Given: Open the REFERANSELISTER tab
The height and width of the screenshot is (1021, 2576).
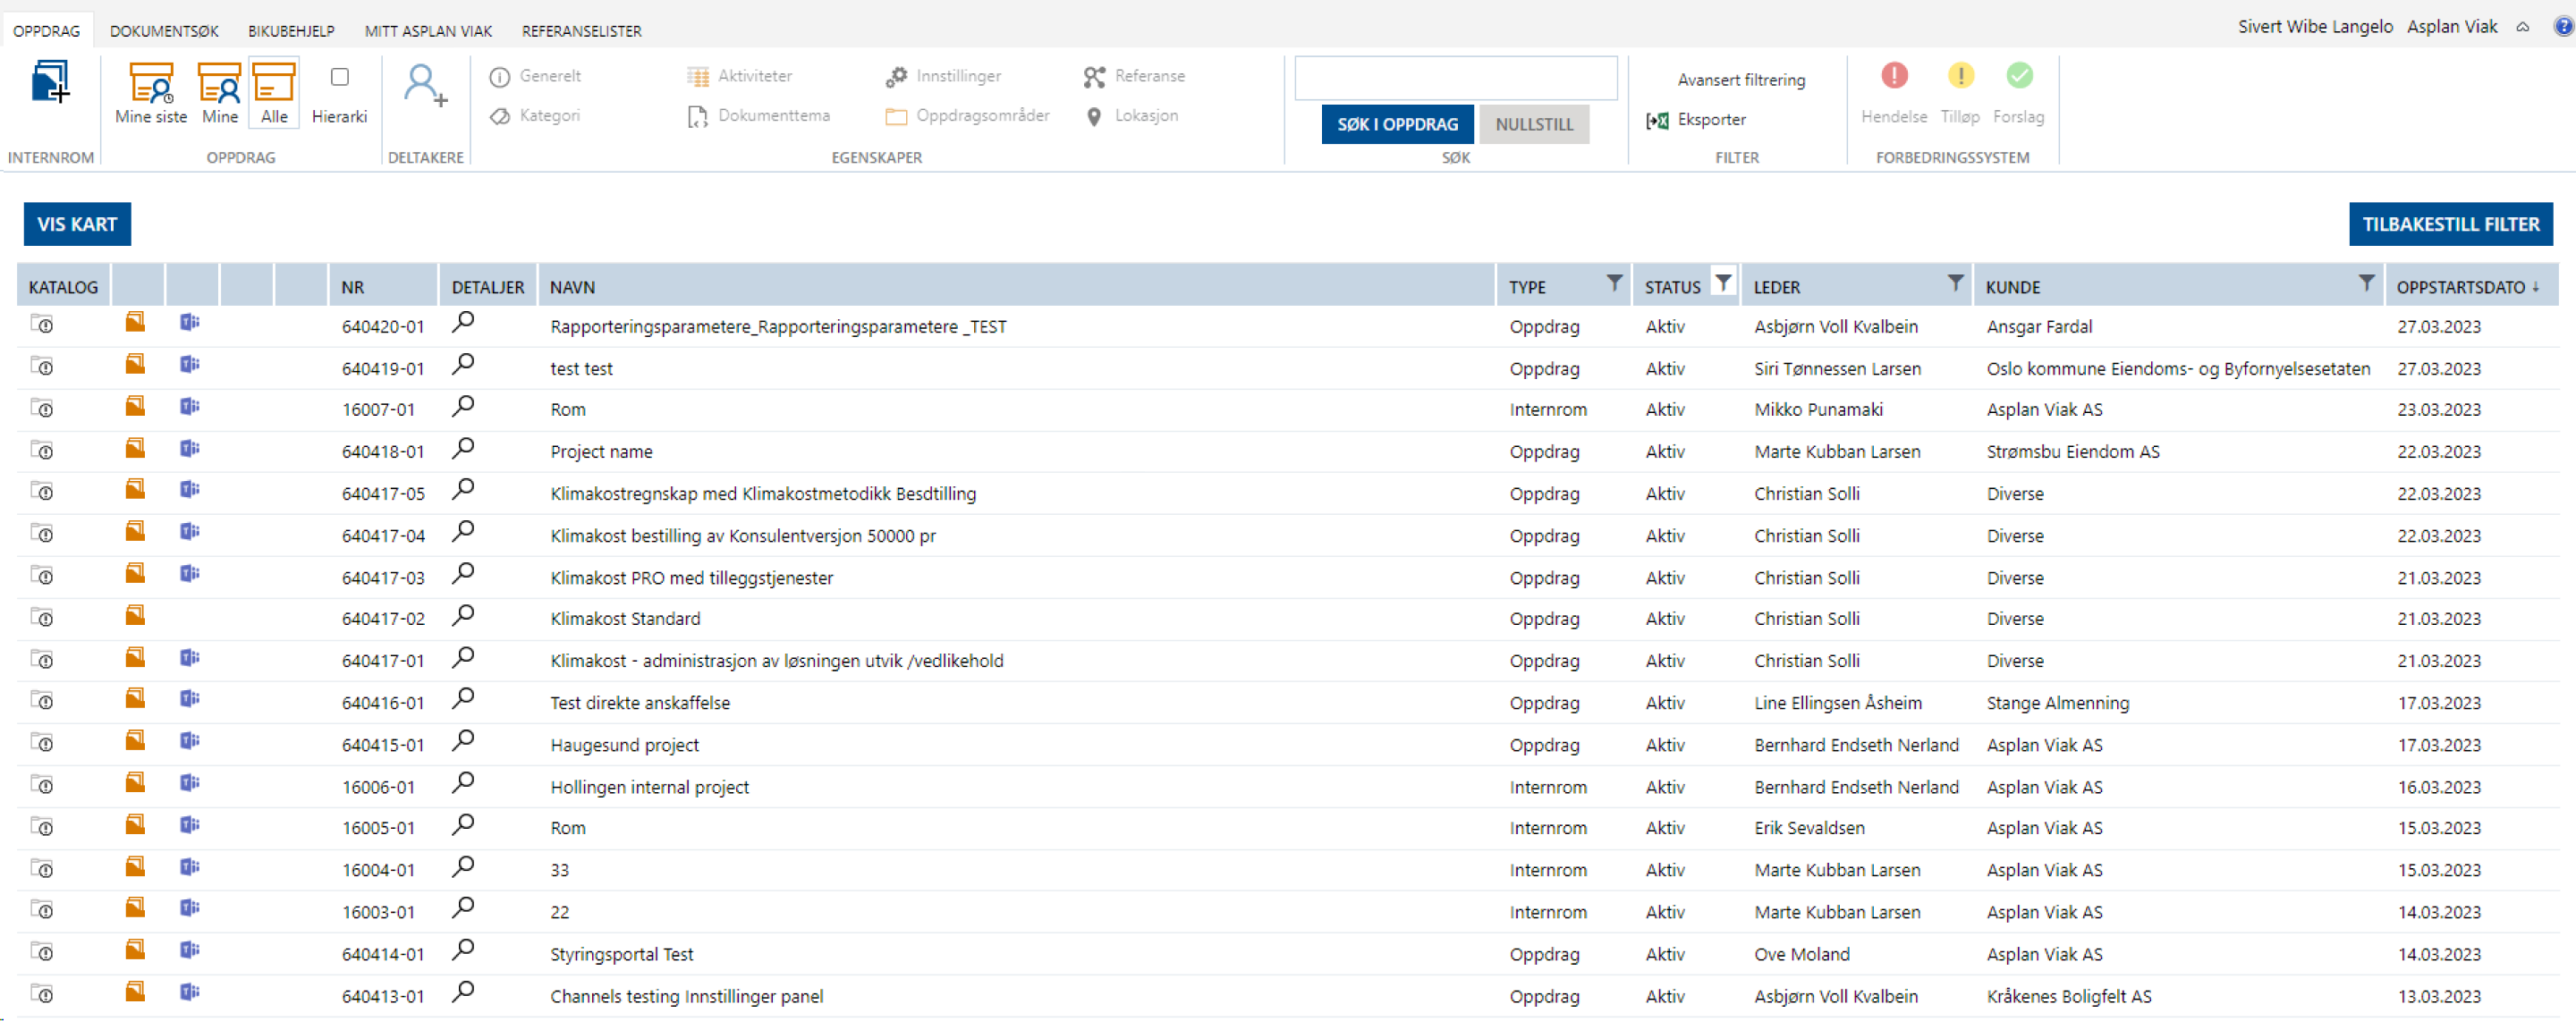Looking at the screenshot, I should tap(582, 31).
